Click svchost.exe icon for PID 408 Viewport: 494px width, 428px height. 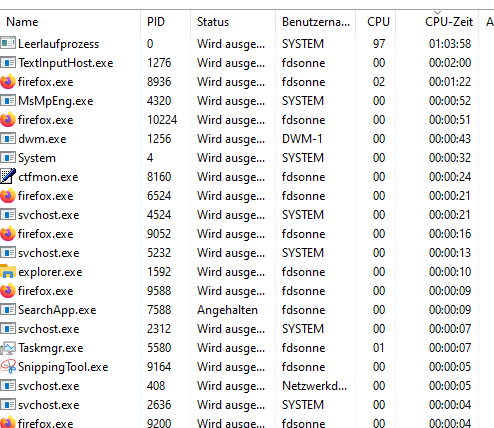click(x=8, y=386)
